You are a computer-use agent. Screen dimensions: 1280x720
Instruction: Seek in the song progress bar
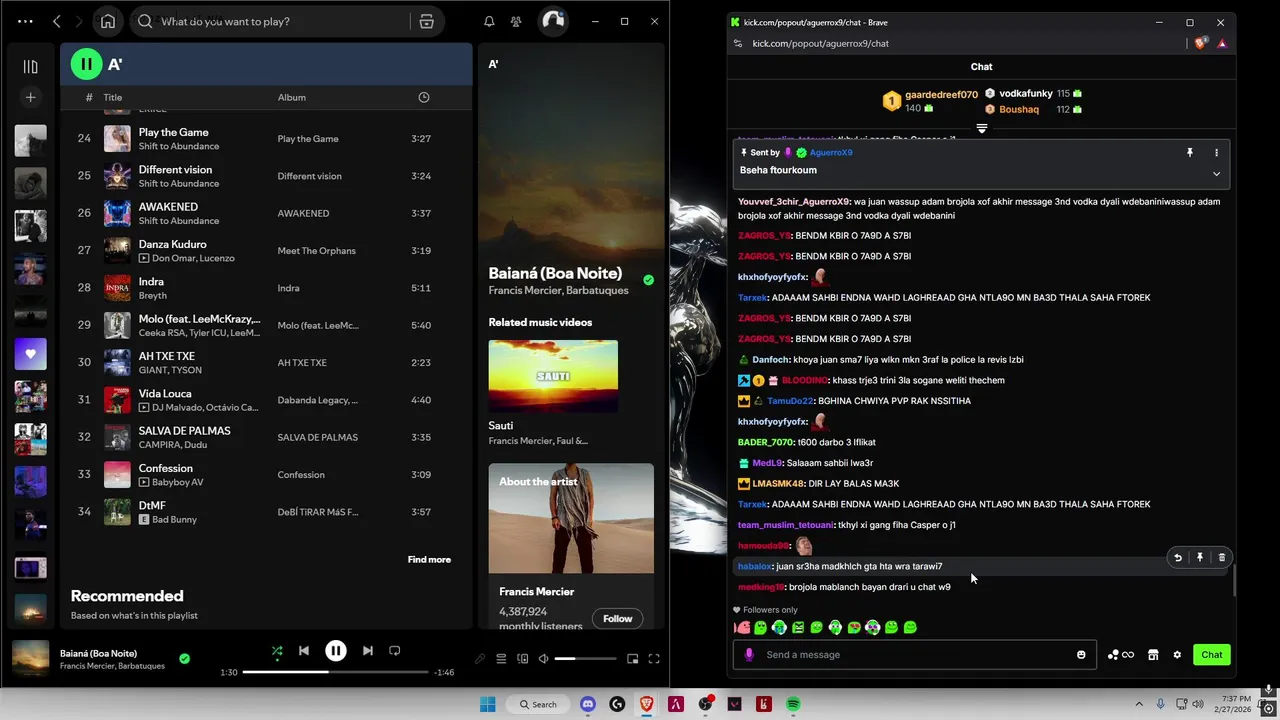tap(336, 672)
